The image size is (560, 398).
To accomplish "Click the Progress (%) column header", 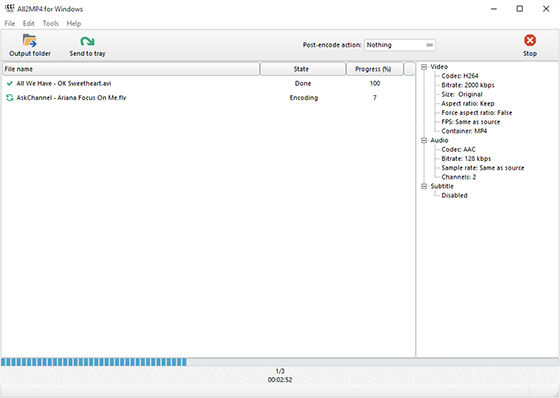I will (x=375, y=69).
